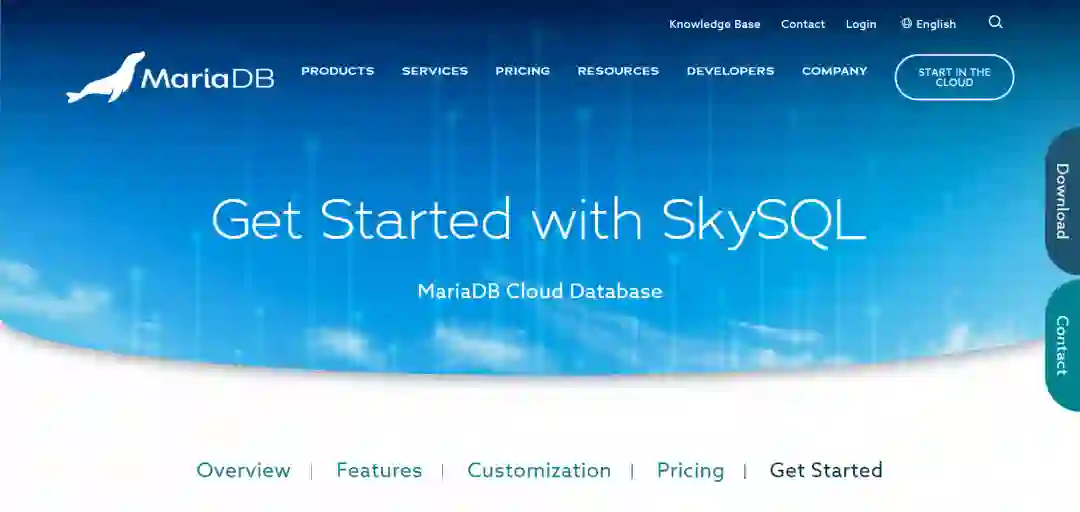
Task: Open the Services menu
Action: click(435, 71)
